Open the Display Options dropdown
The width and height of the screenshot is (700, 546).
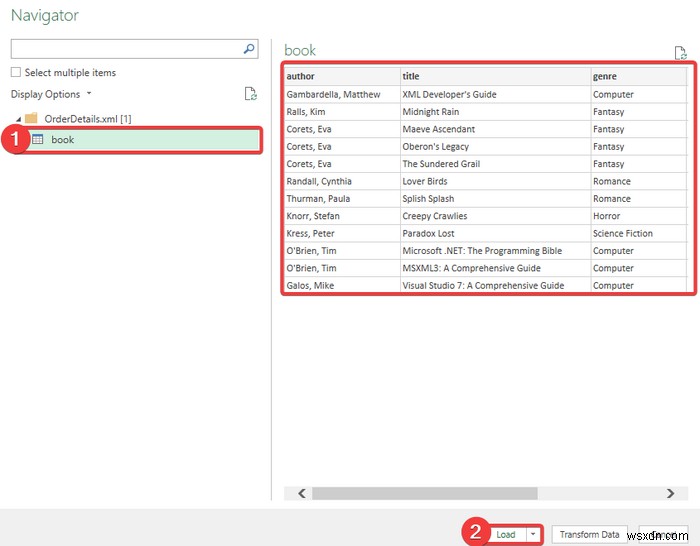click(x=51, y=94)
